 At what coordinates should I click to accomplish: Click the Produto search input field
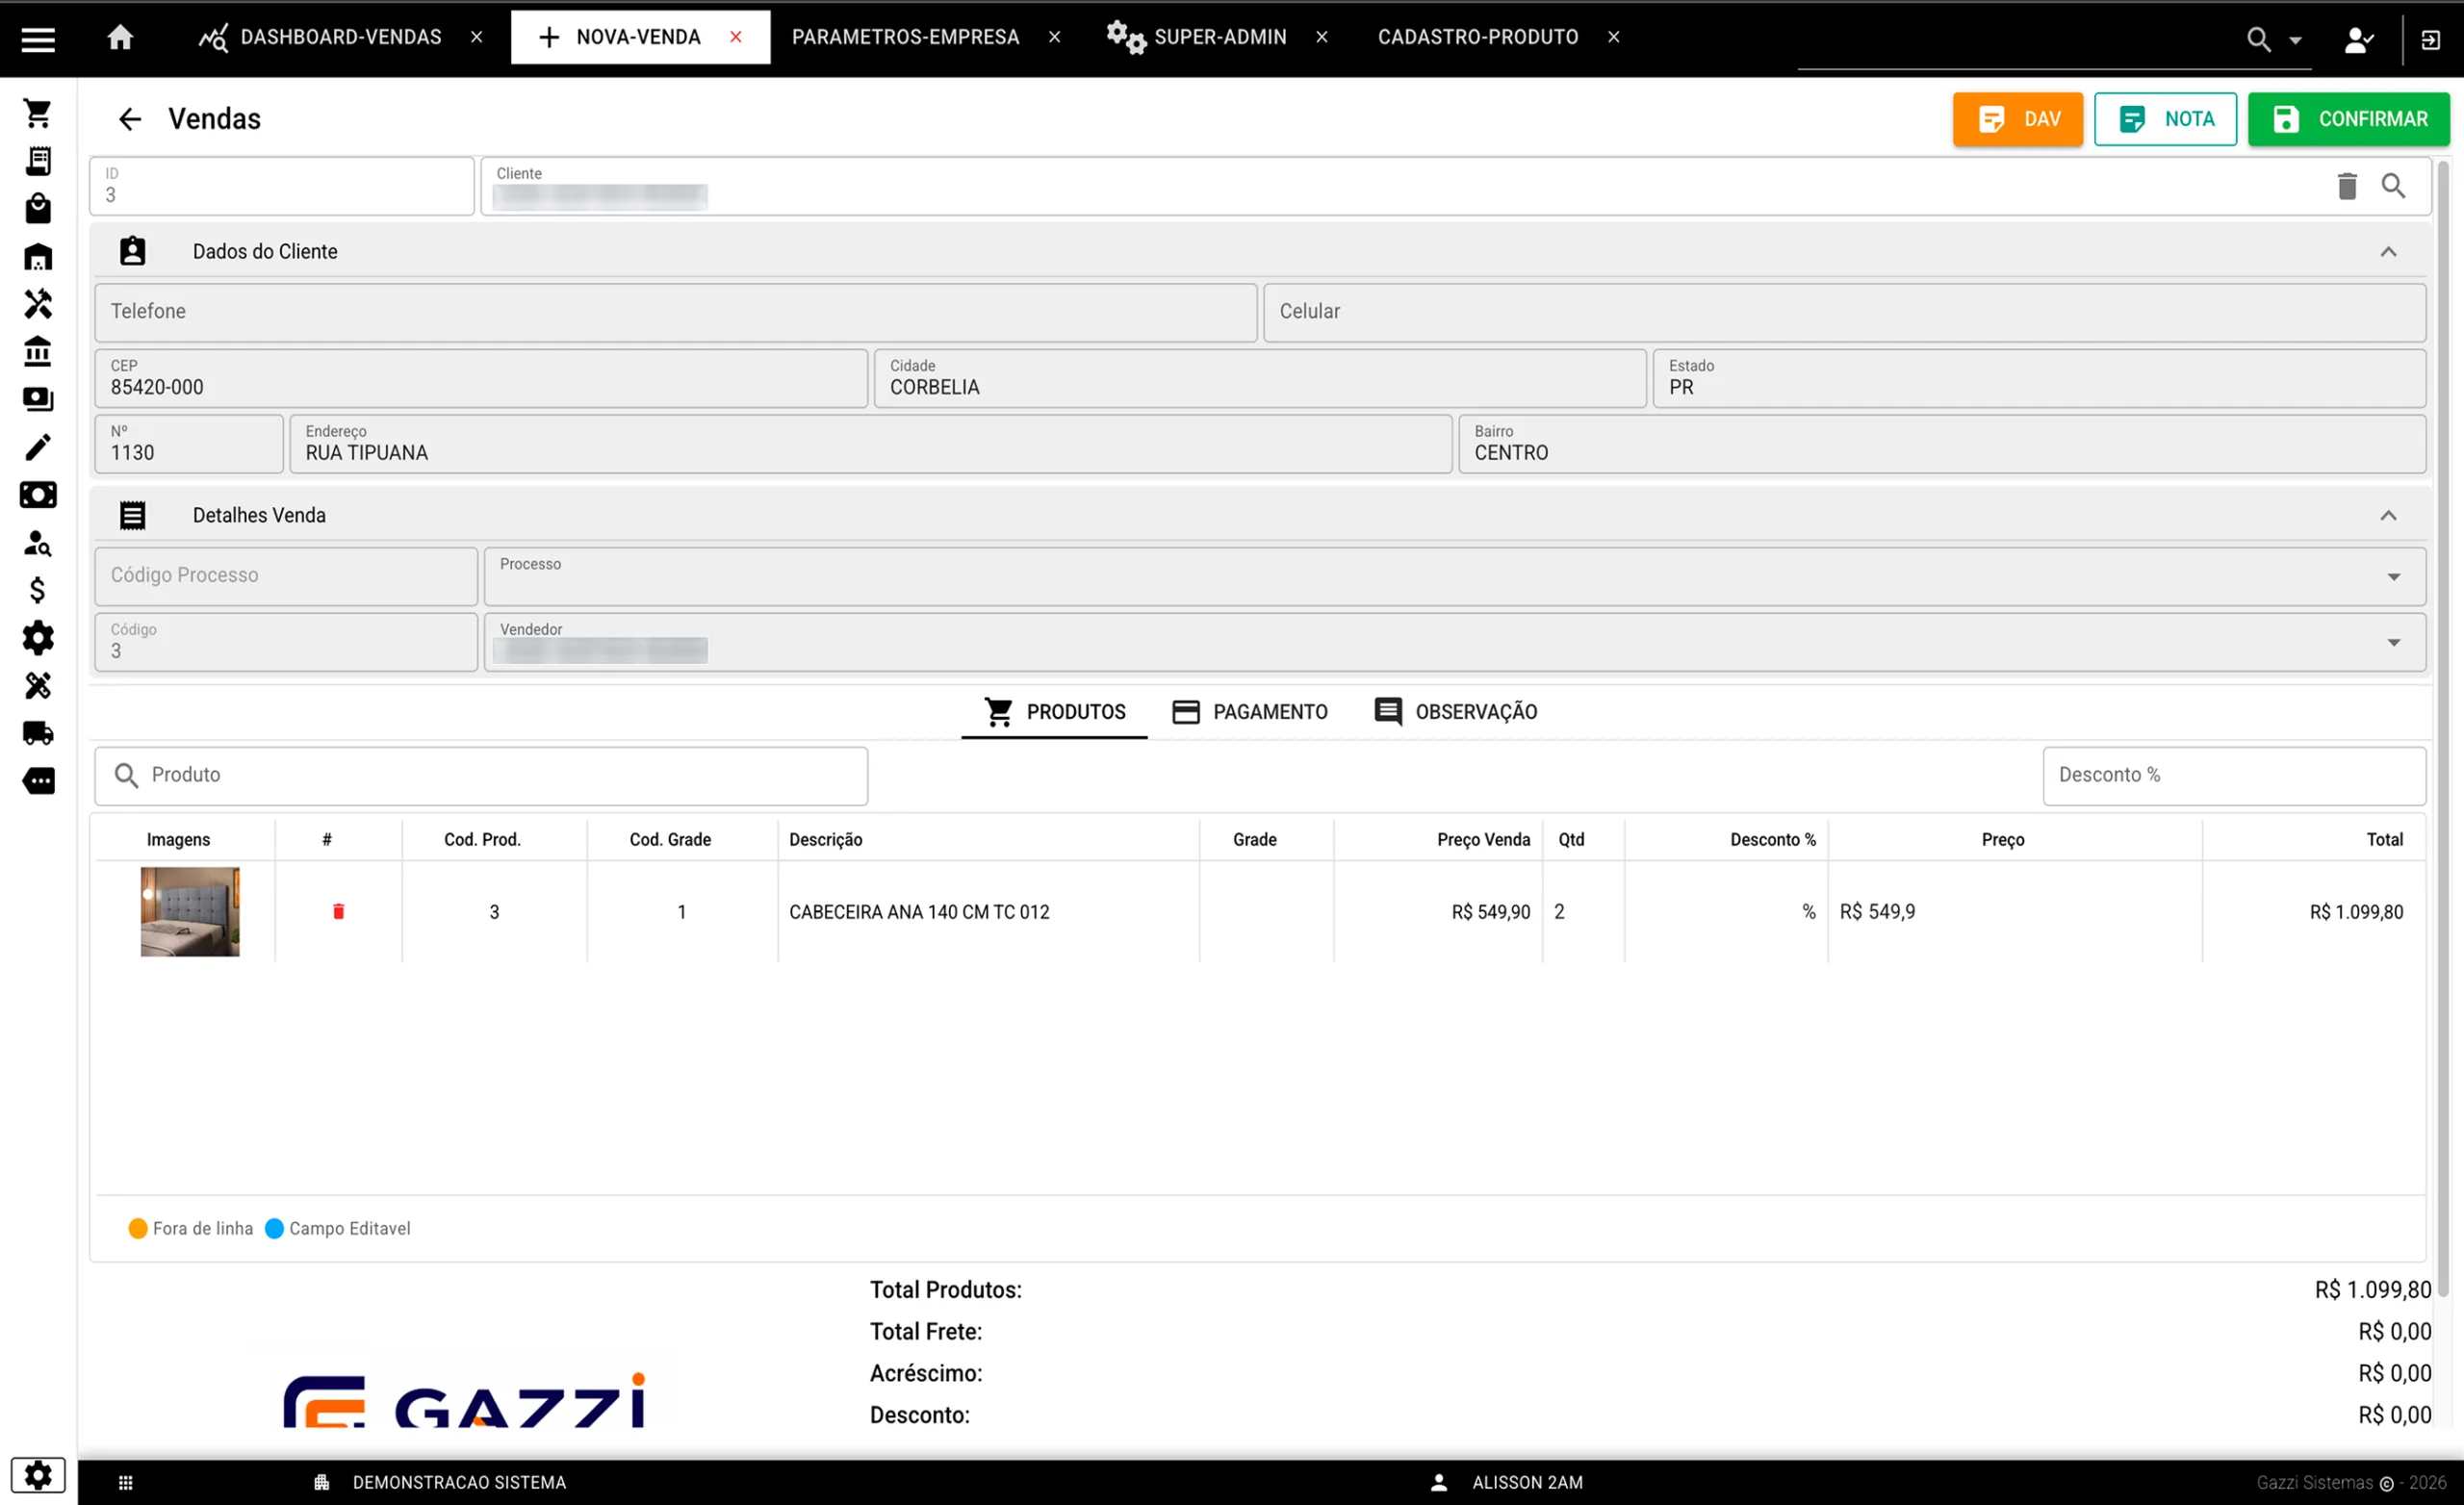pyautogui.click(x=500, y=775)
